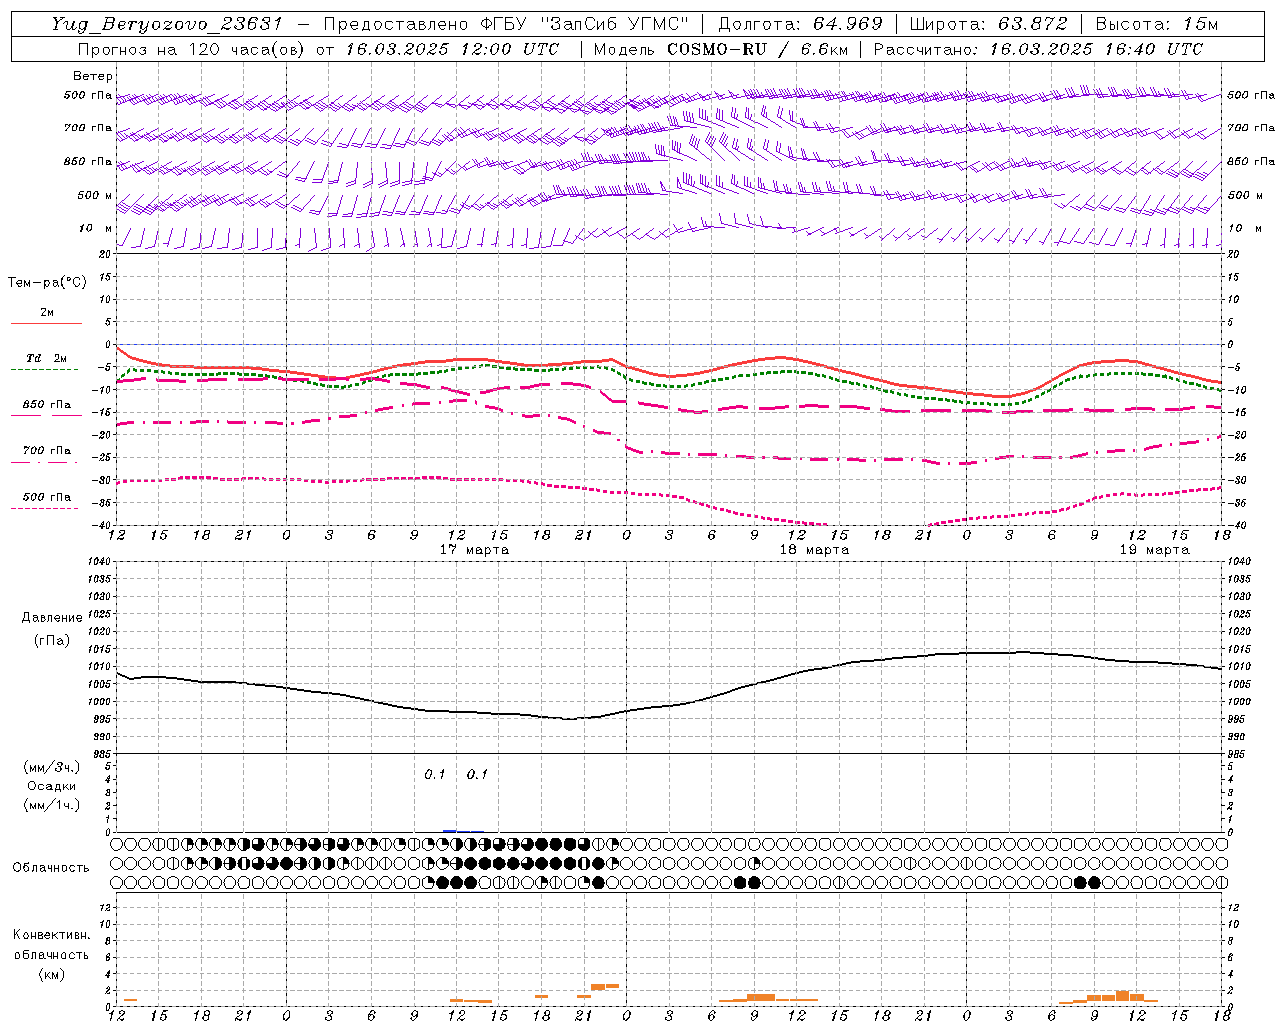Click the 18 марта date label
Image resolution: width=1280 pixels, height=1024 pixels.
tap(814, 550)
